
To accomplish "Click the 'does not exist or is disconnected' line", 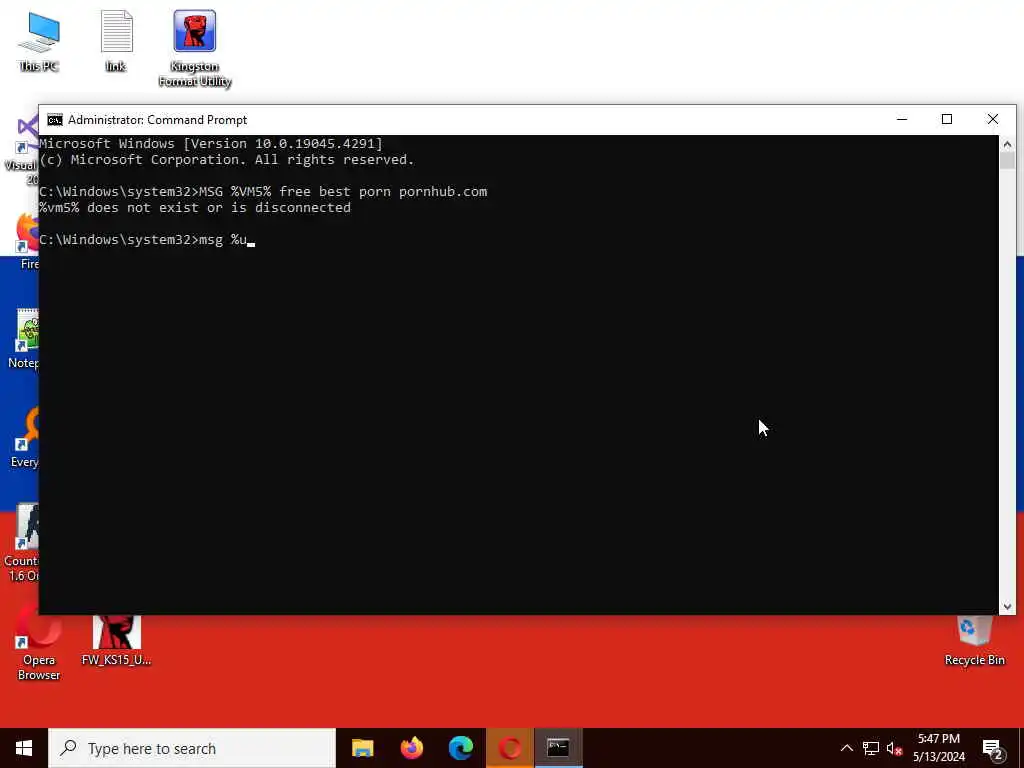I will click(195, 208).
